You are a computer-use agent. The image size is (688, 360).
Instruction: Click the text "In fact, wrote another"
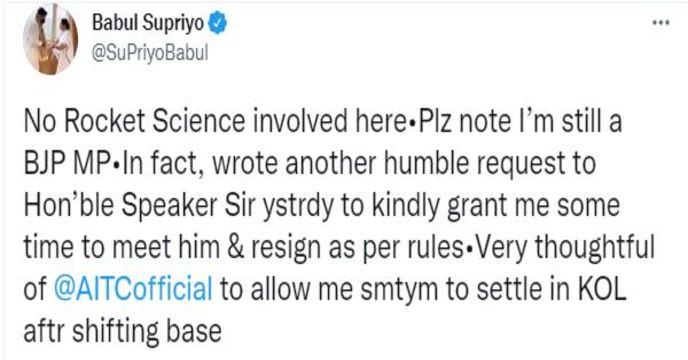click(x=252, y=164)
